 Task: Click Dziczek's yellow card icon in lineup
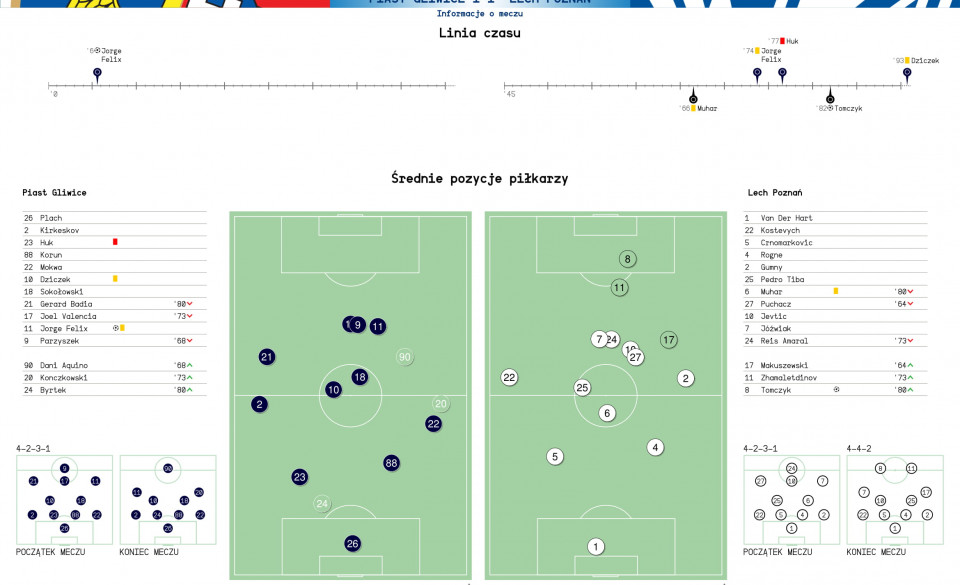point(115,279)
